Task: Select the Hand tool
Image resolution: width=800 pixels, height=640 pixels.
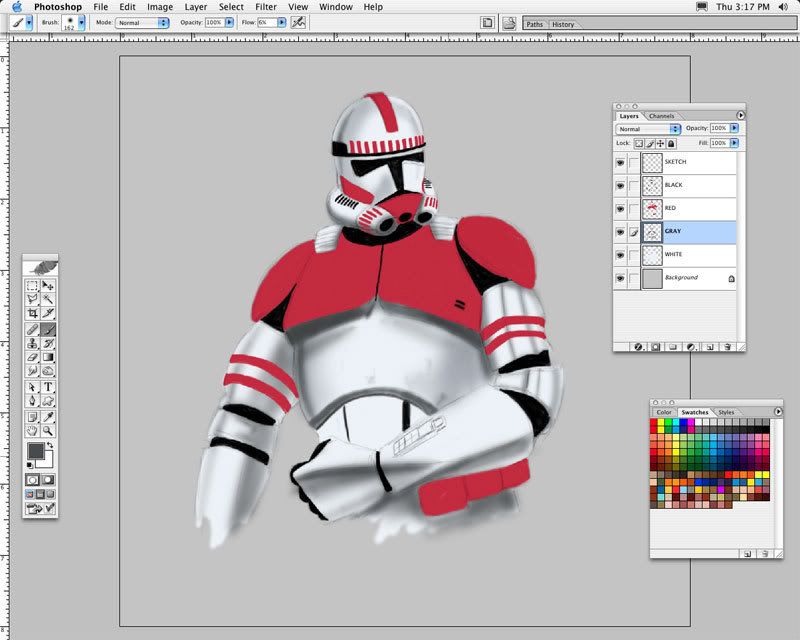Action: click(33, 431)
